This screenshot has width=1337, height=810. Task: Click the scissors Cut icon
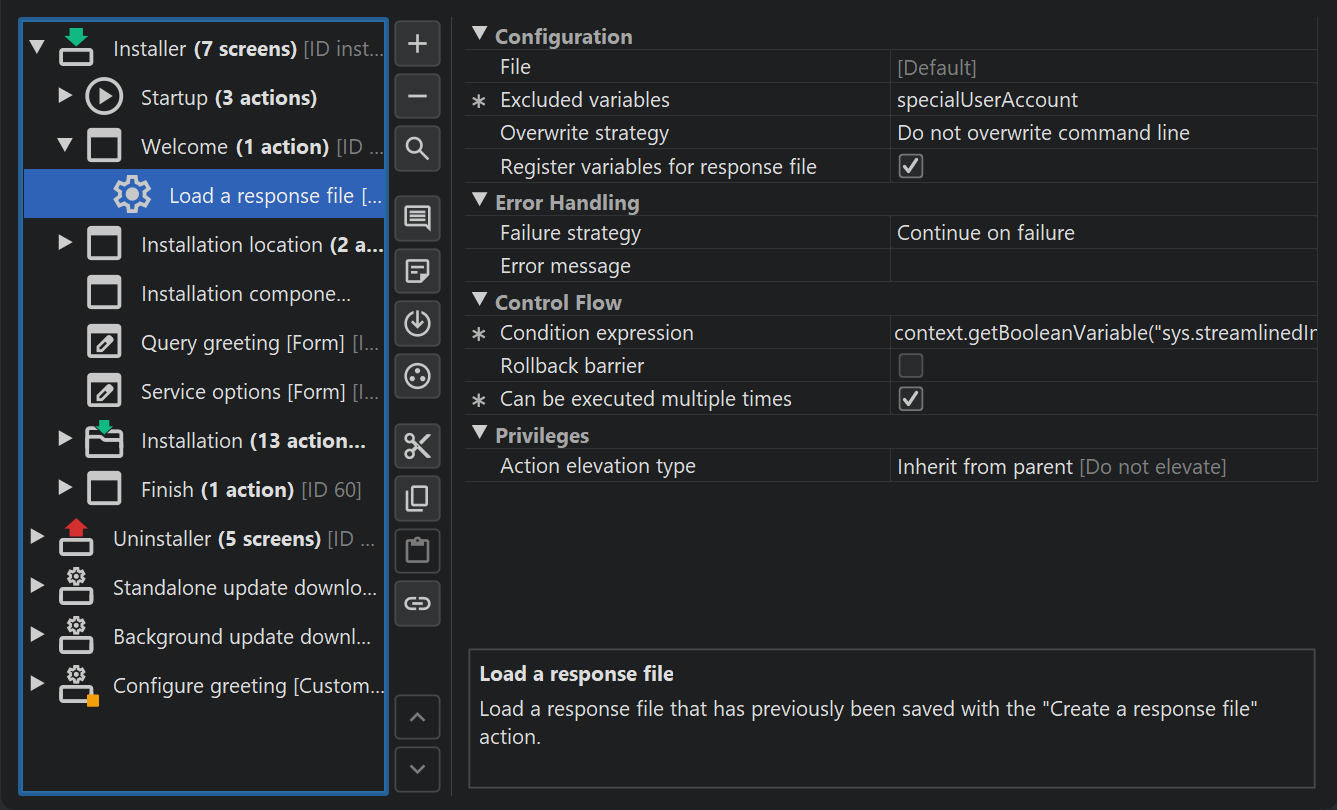(x=417, y=447)
